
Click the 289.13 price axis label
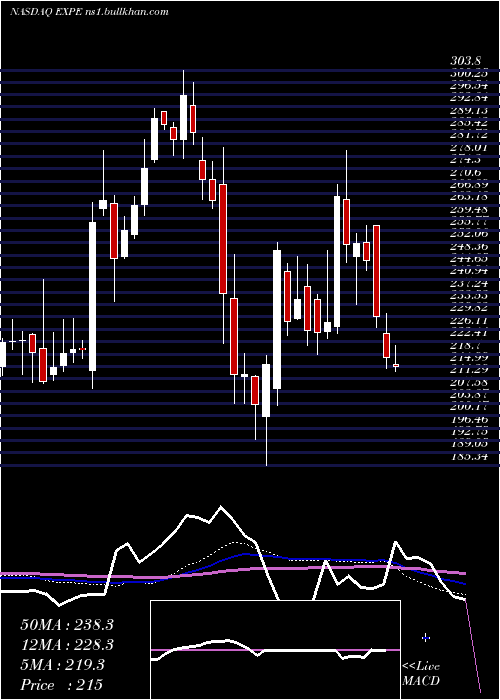tap(468, 110)
